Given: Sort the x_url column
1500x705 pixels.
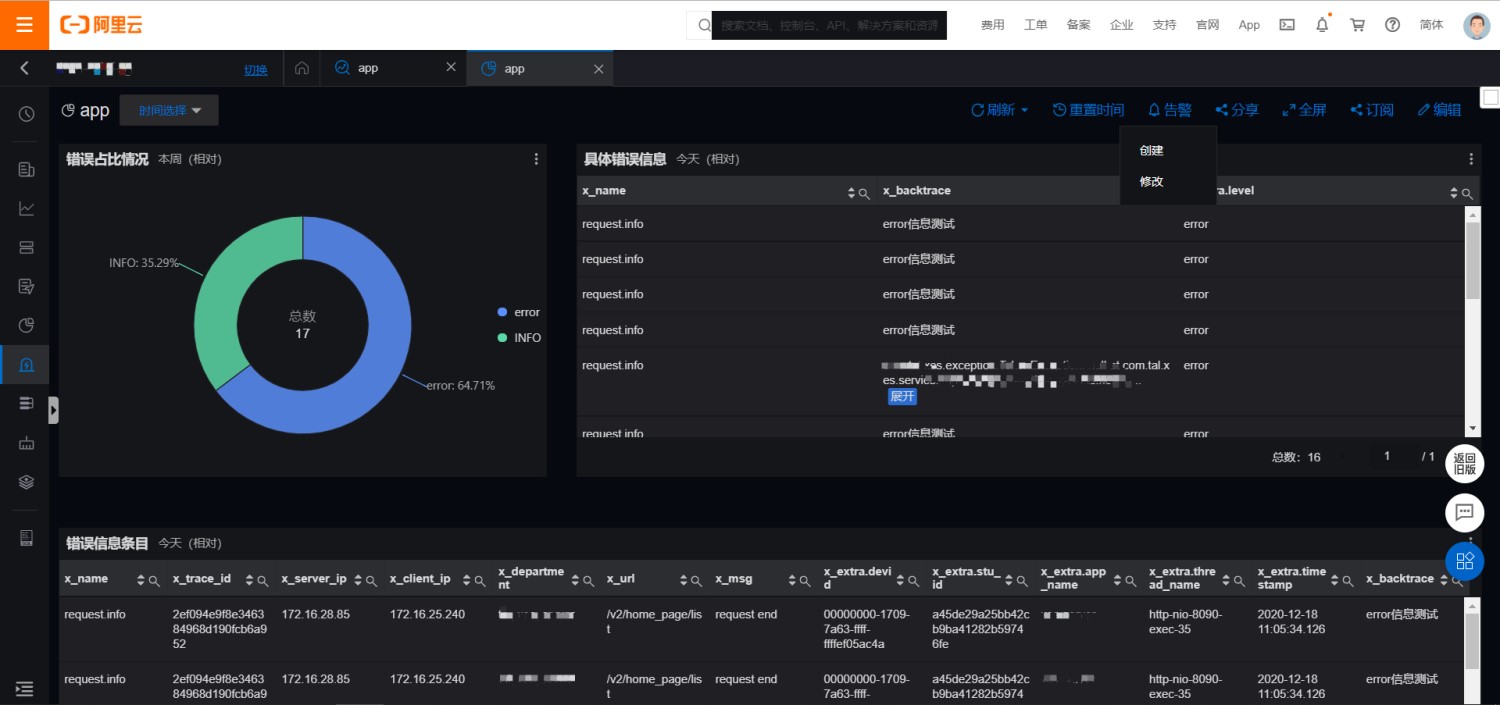Looking at the screenshot, I should [x=684, y=580].
